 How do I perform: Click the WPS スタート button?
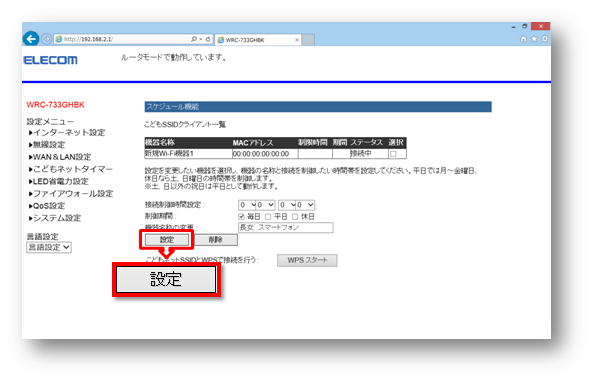(307, 260)
